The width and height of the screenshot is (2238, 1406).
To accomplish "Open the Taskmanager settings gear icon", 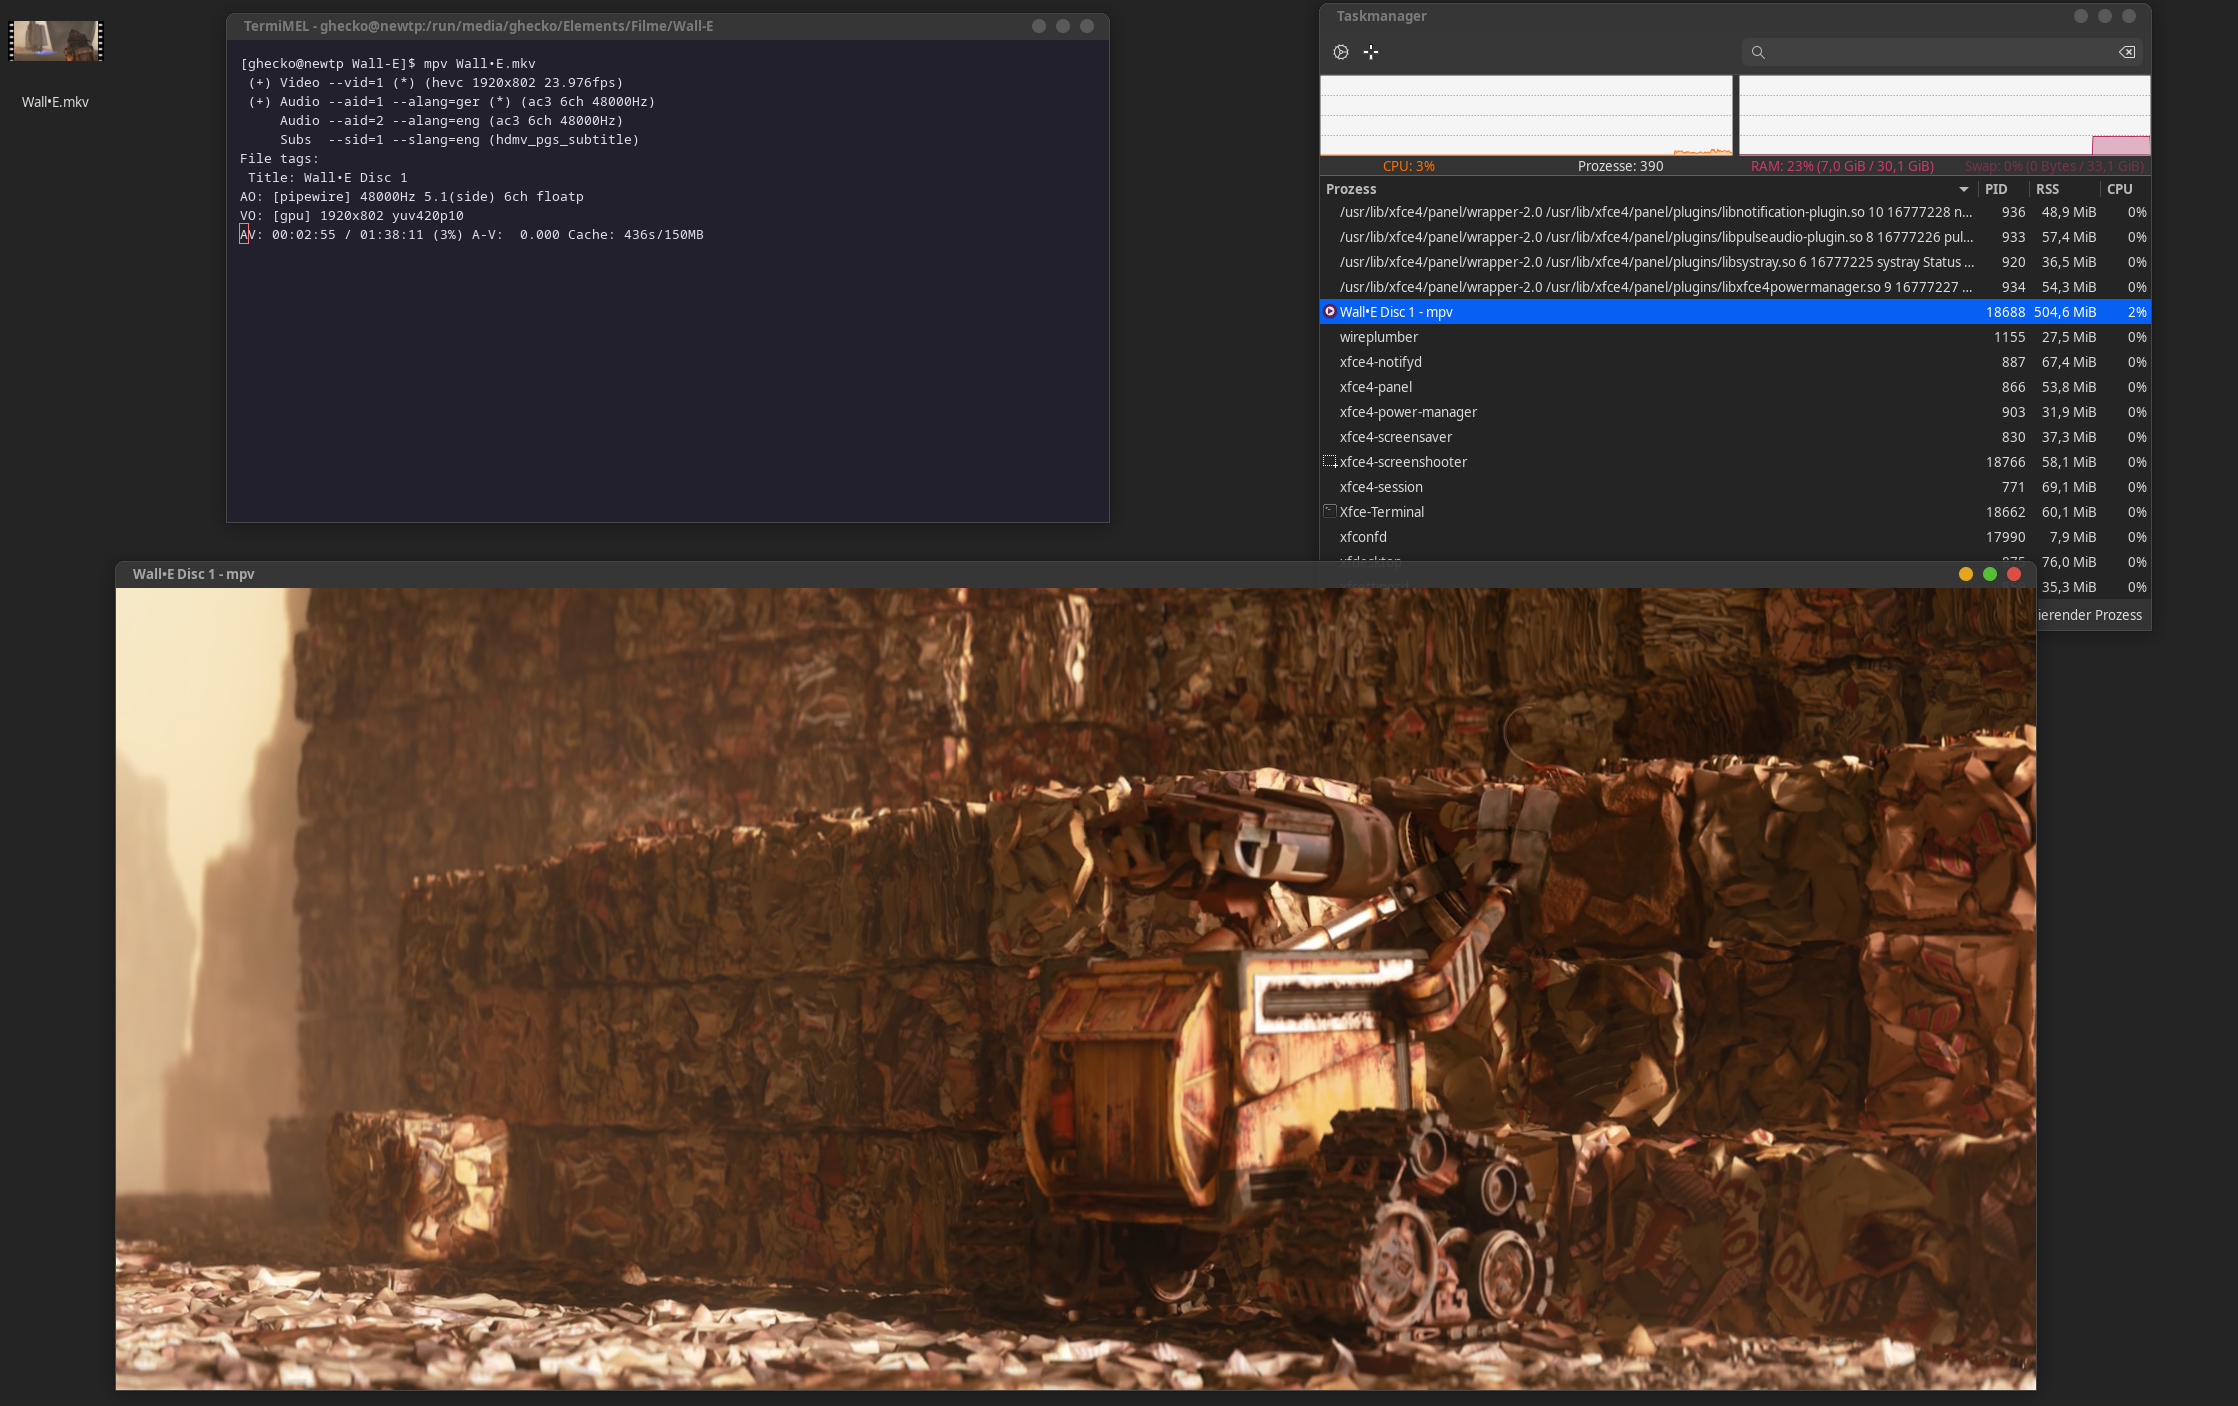I will [1341, 52].
